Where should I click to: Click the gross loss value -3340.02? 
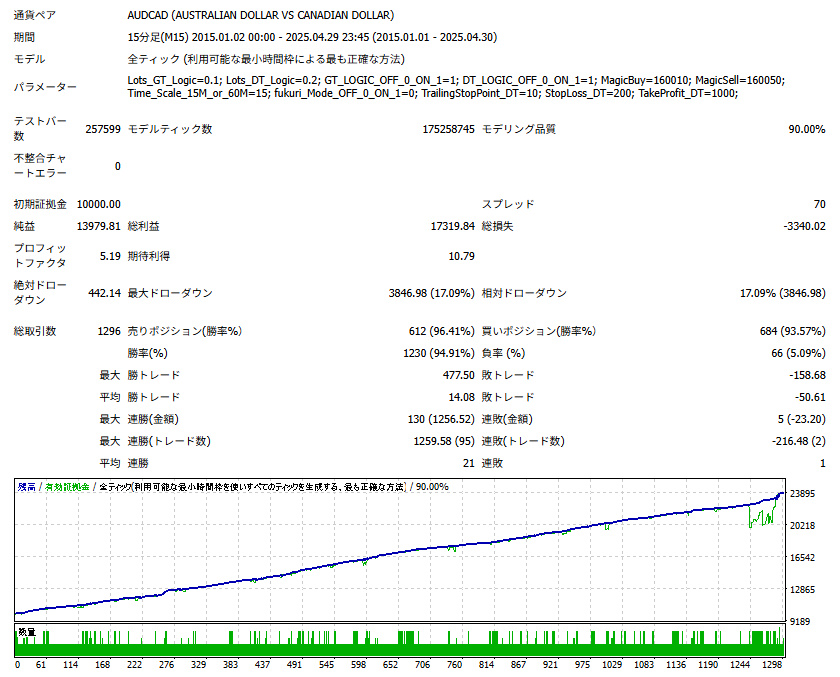[804, 226]
